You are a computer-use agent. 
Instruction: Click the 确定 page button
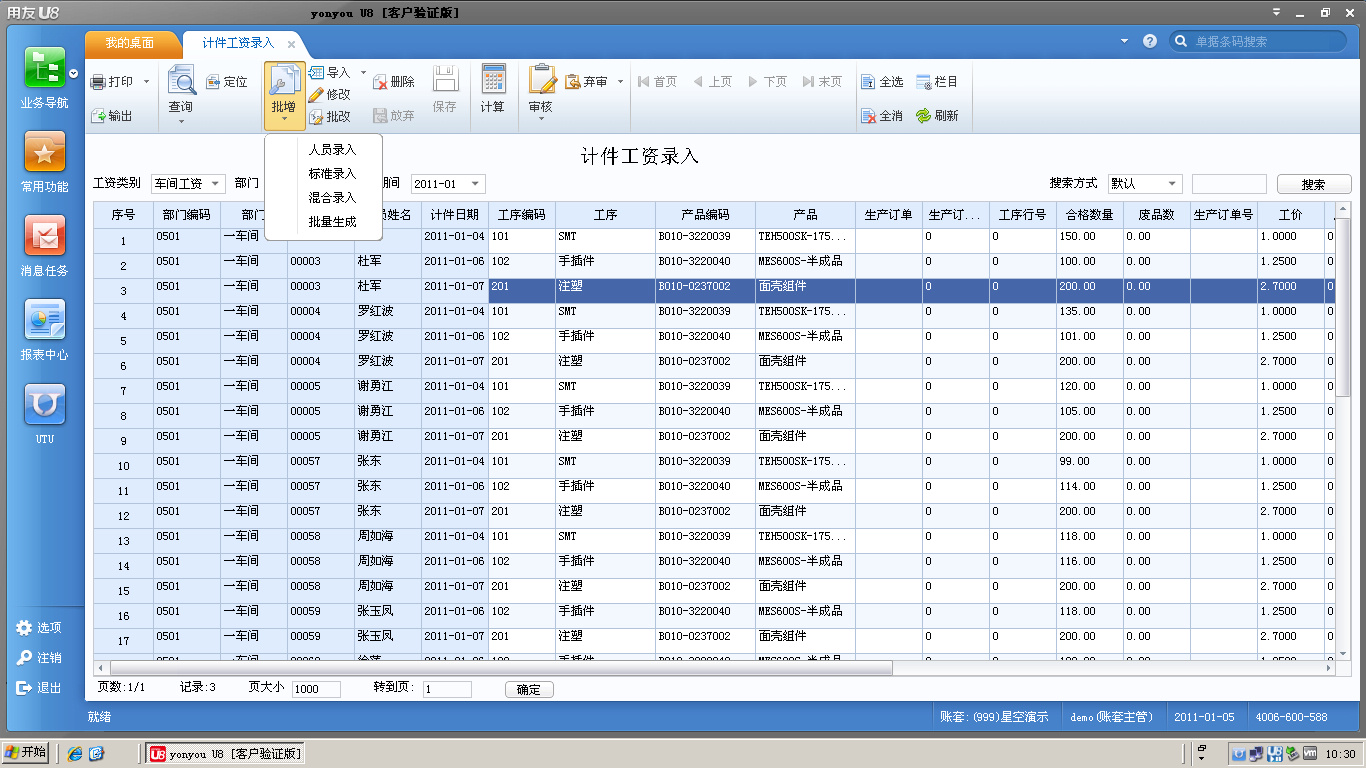tap(529, 689)
